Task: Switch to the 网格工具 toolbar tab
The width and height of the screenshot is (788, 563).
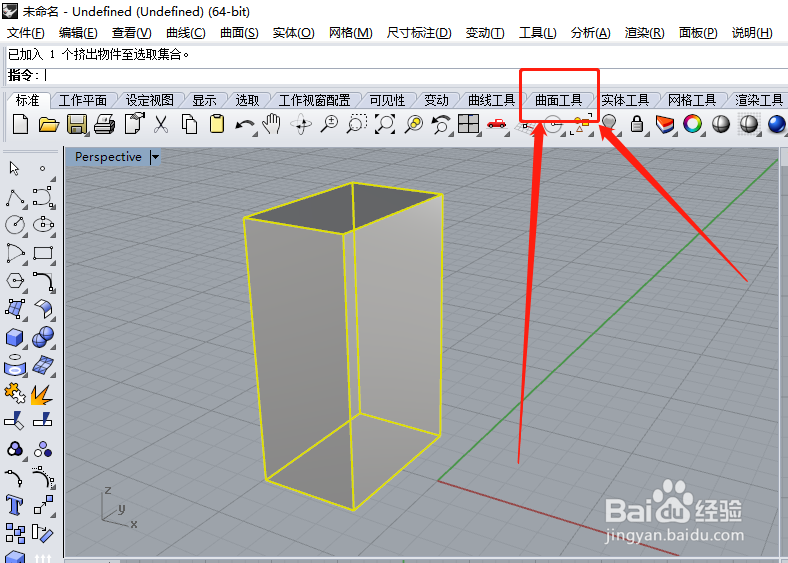Action: point(692,101)
